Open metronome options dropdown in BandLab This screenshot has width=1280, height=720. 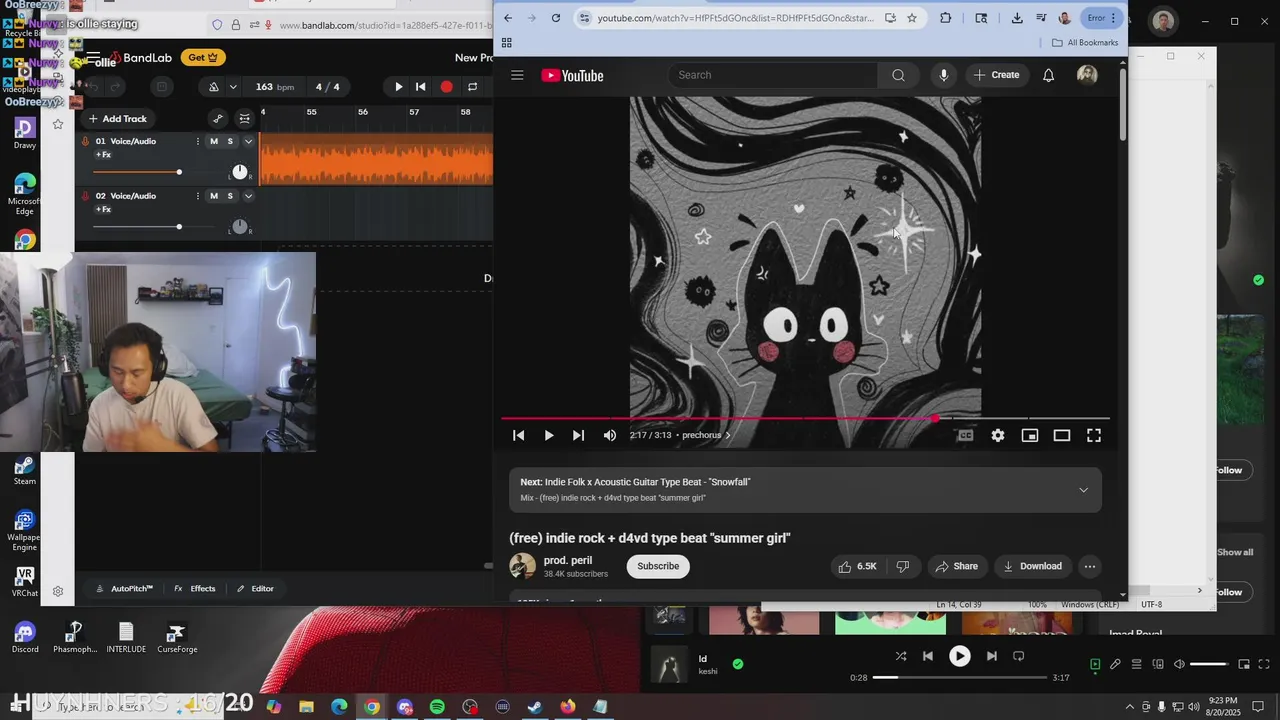click(x=233, y=87)
